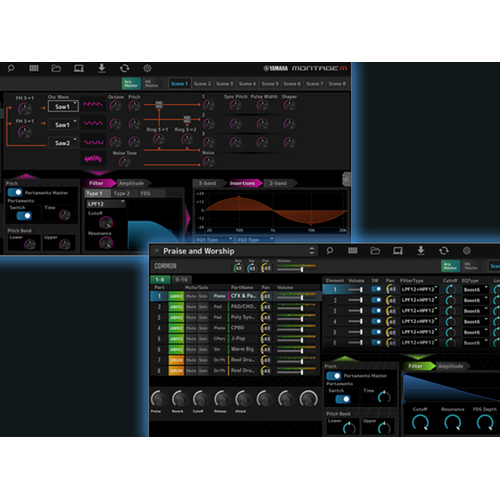
Task: Click the Cutoff knob below filter graph in lower window
Action: click(x=420, y=422)
